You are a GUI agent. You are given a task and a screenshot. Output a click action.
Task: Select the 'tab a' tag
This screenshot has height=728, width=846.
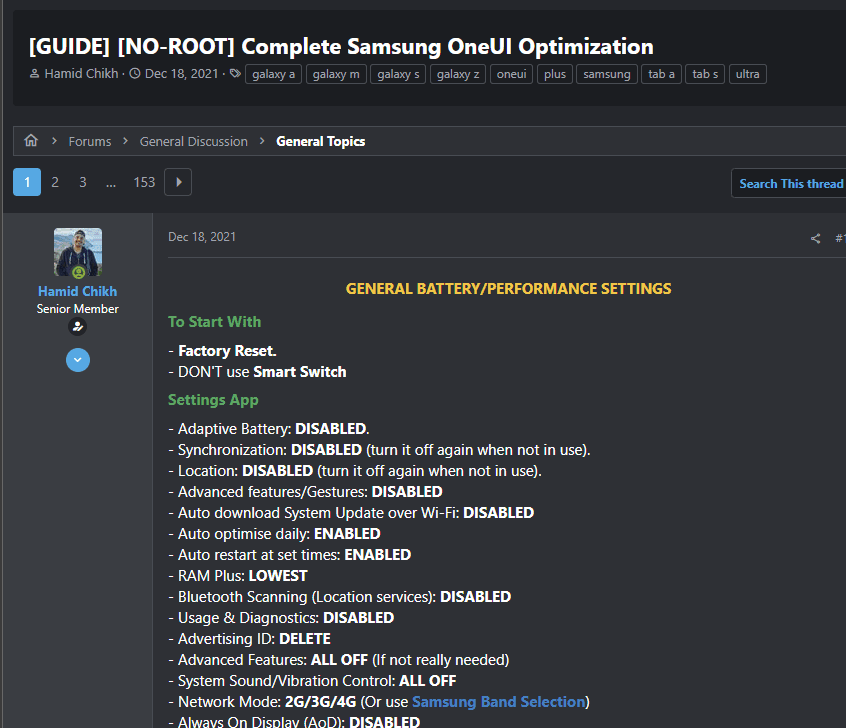[661, 74]
